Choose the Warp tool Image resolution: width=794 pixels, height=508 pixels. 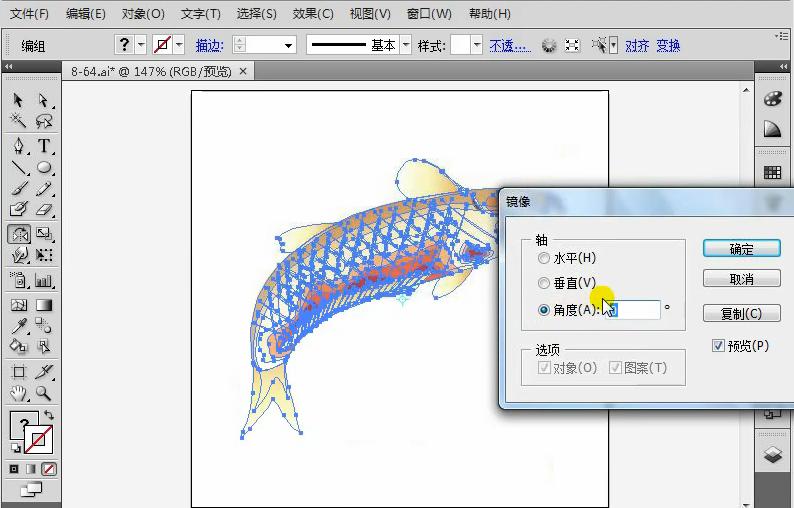tap(18, 255)
